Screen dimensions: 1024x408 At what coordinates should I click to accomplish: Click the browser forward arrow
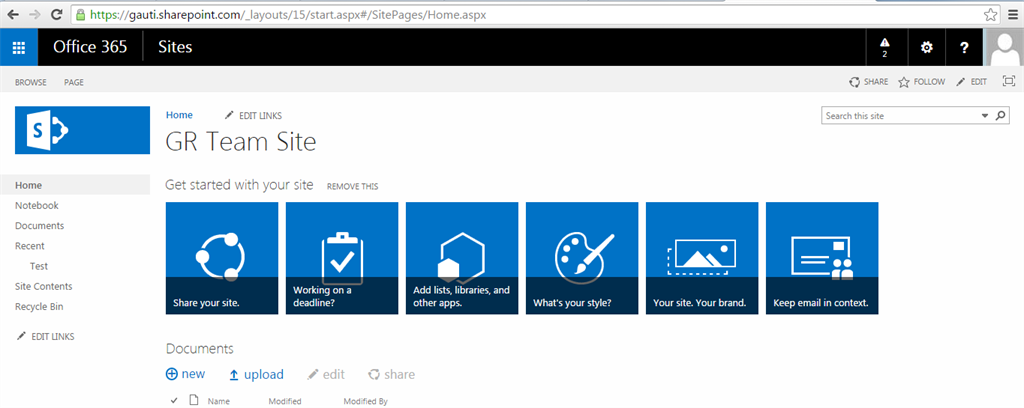pos(35,14)
